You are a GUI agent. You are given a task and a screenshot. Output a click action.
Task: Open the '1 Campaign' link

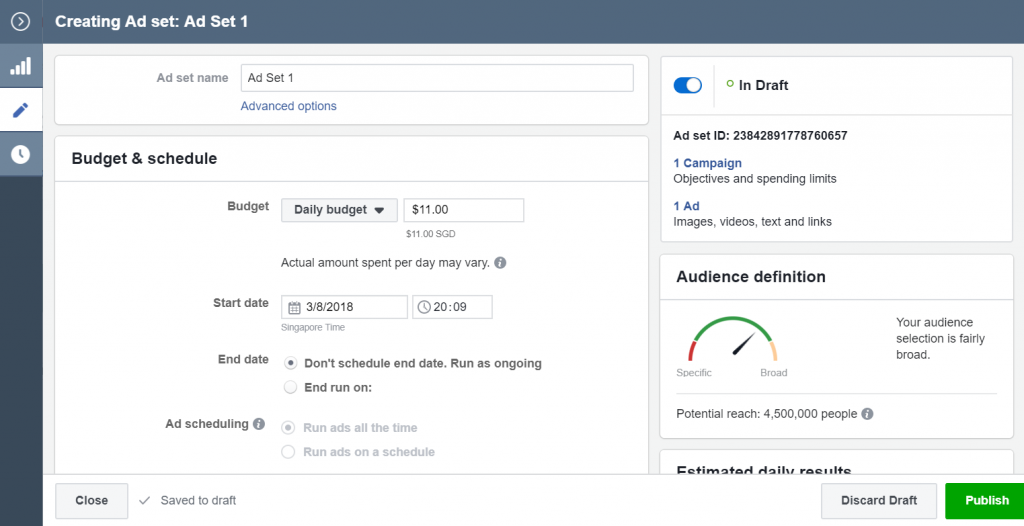tap(707, 163)
